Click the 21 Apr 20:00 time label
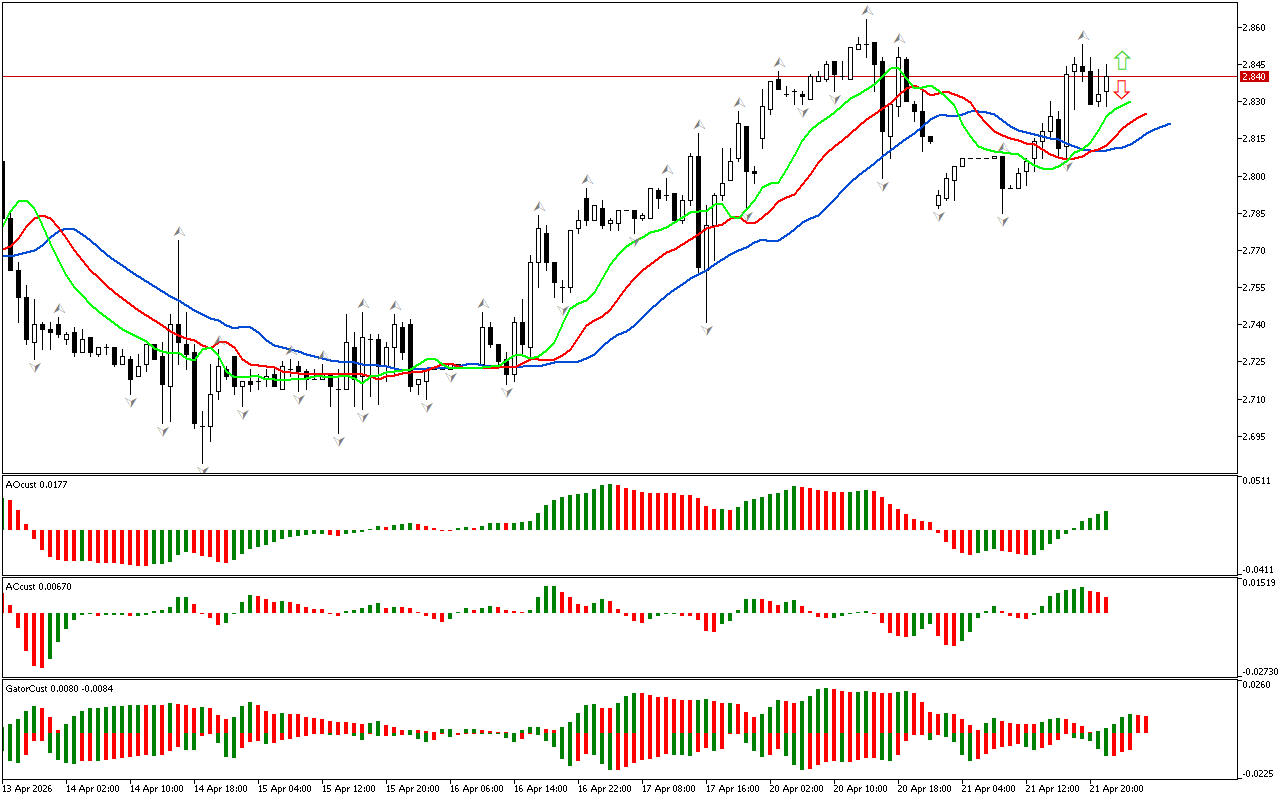 point(1116,789)
